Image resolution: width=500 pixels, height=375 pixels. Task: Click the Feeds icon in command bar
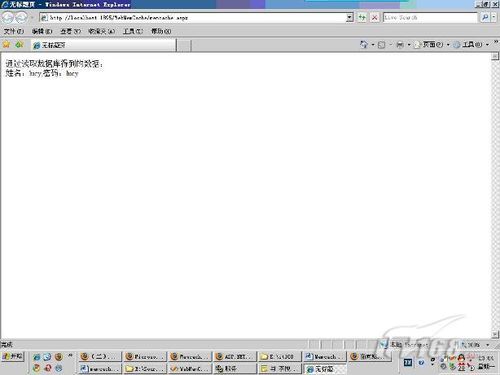382,45
